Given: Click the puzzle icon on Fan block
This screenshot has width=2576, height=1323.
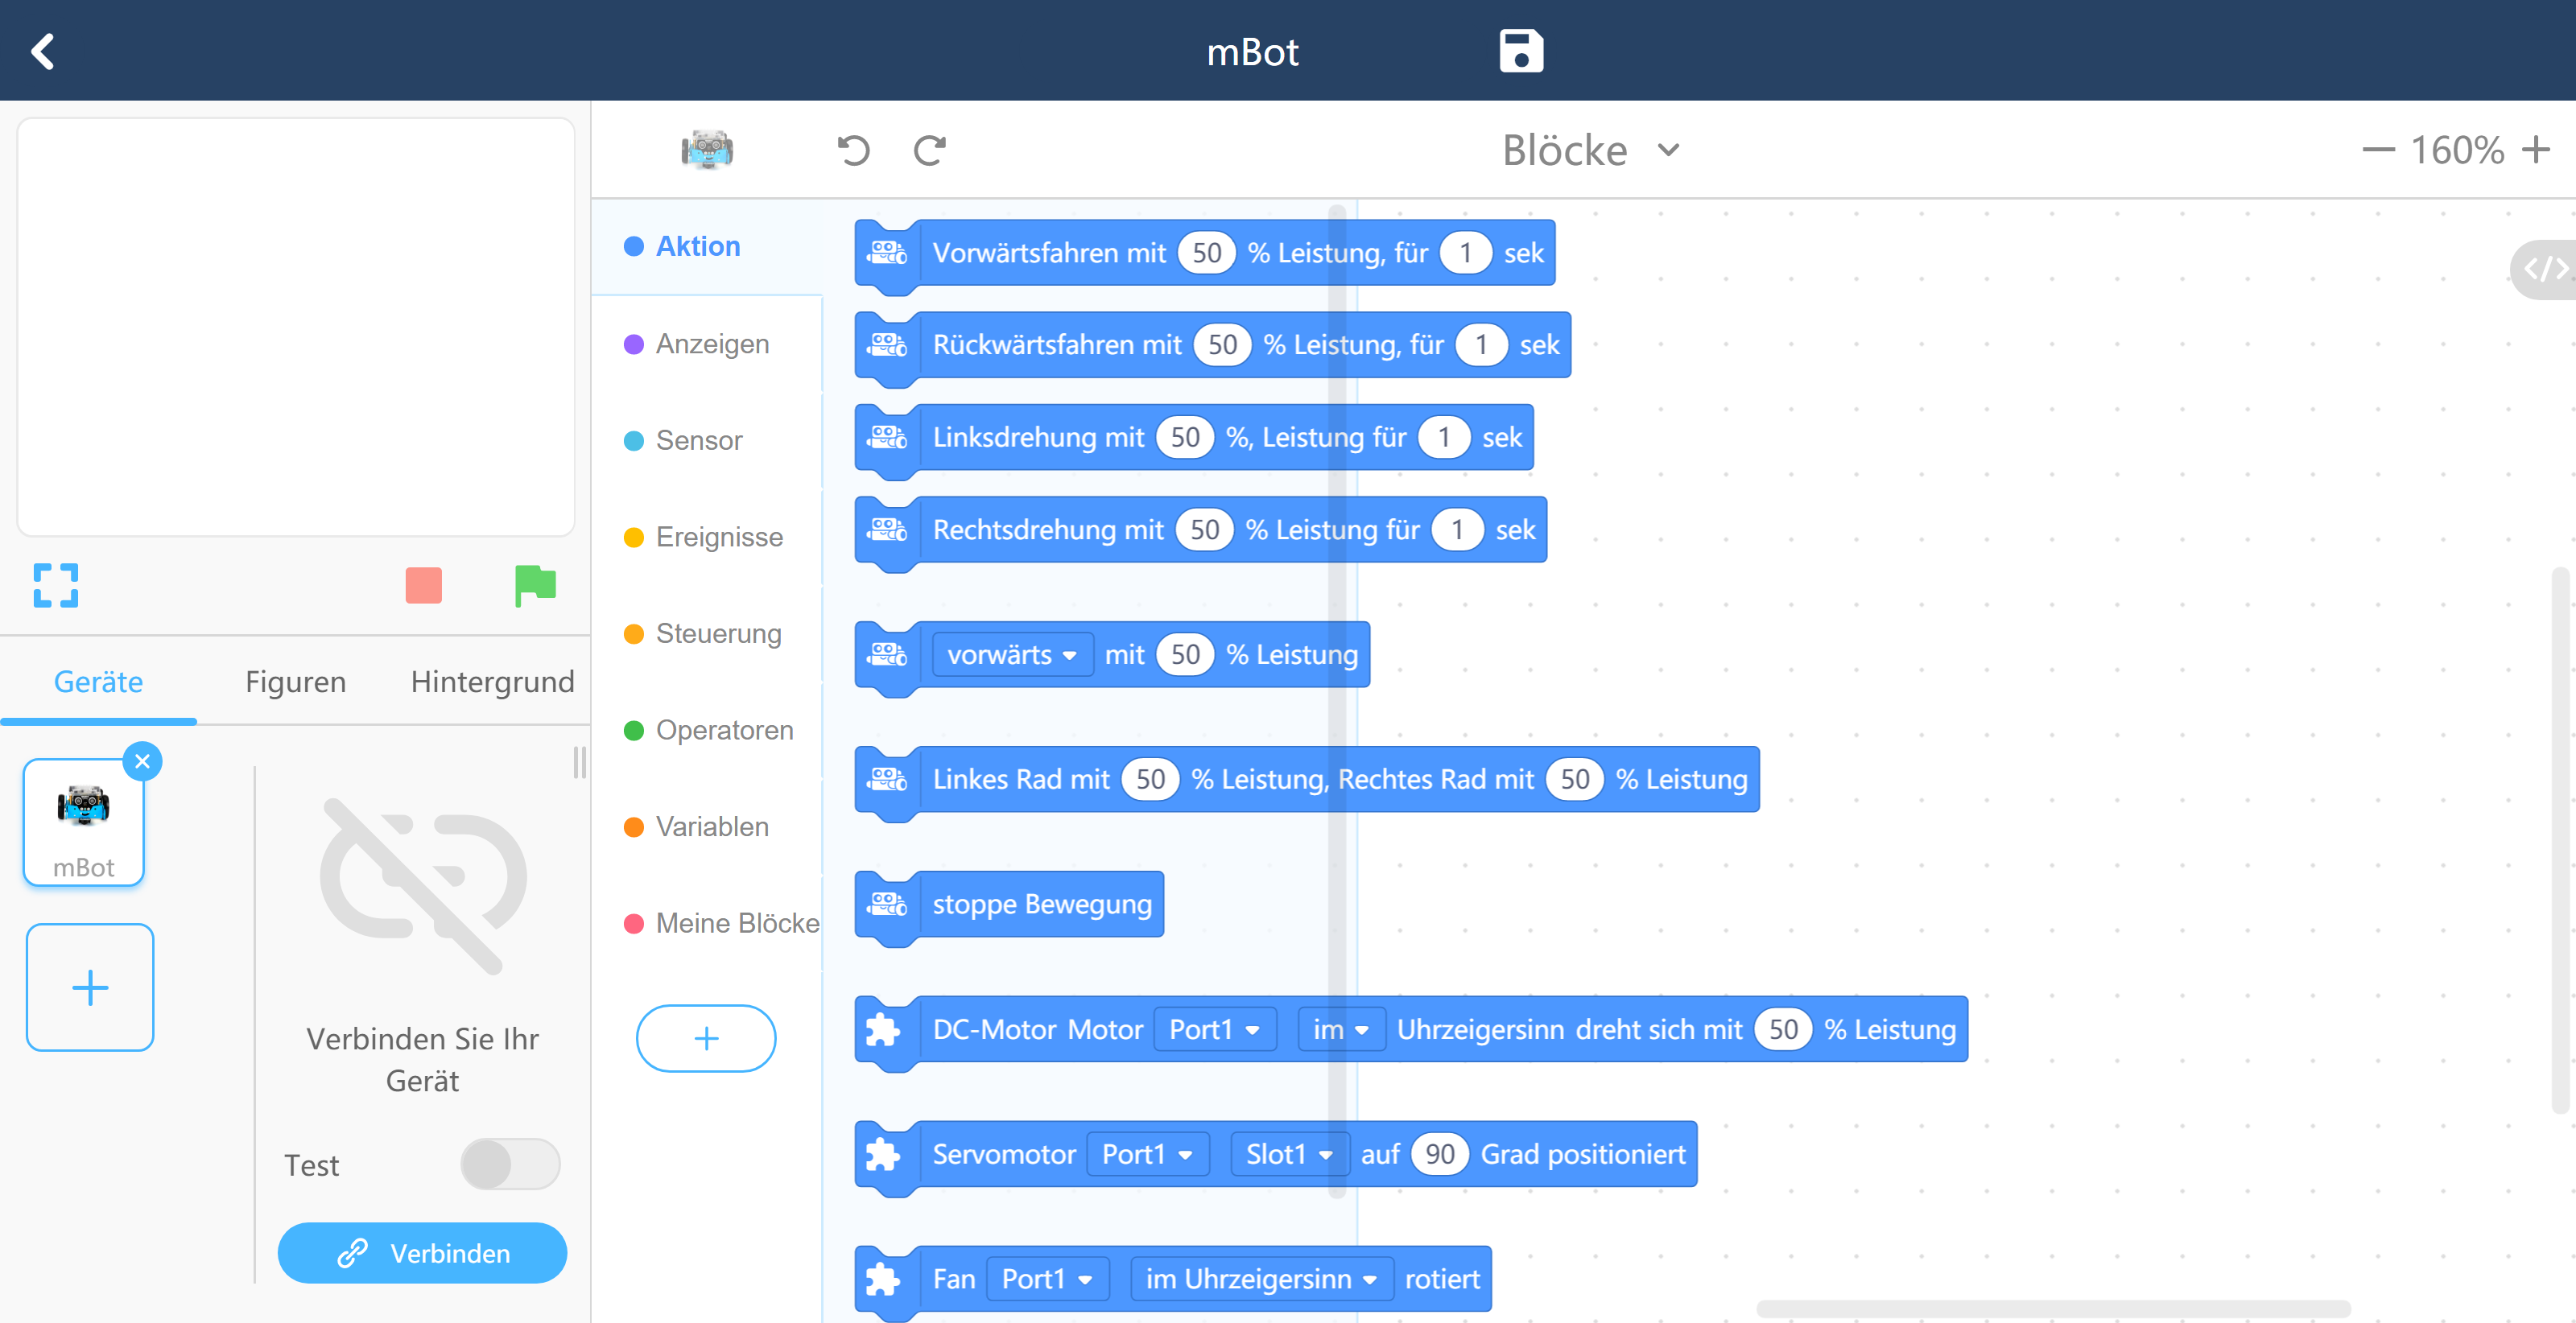Looking at the screenshot, I should pyautogui.click(x=883, y=1280).
